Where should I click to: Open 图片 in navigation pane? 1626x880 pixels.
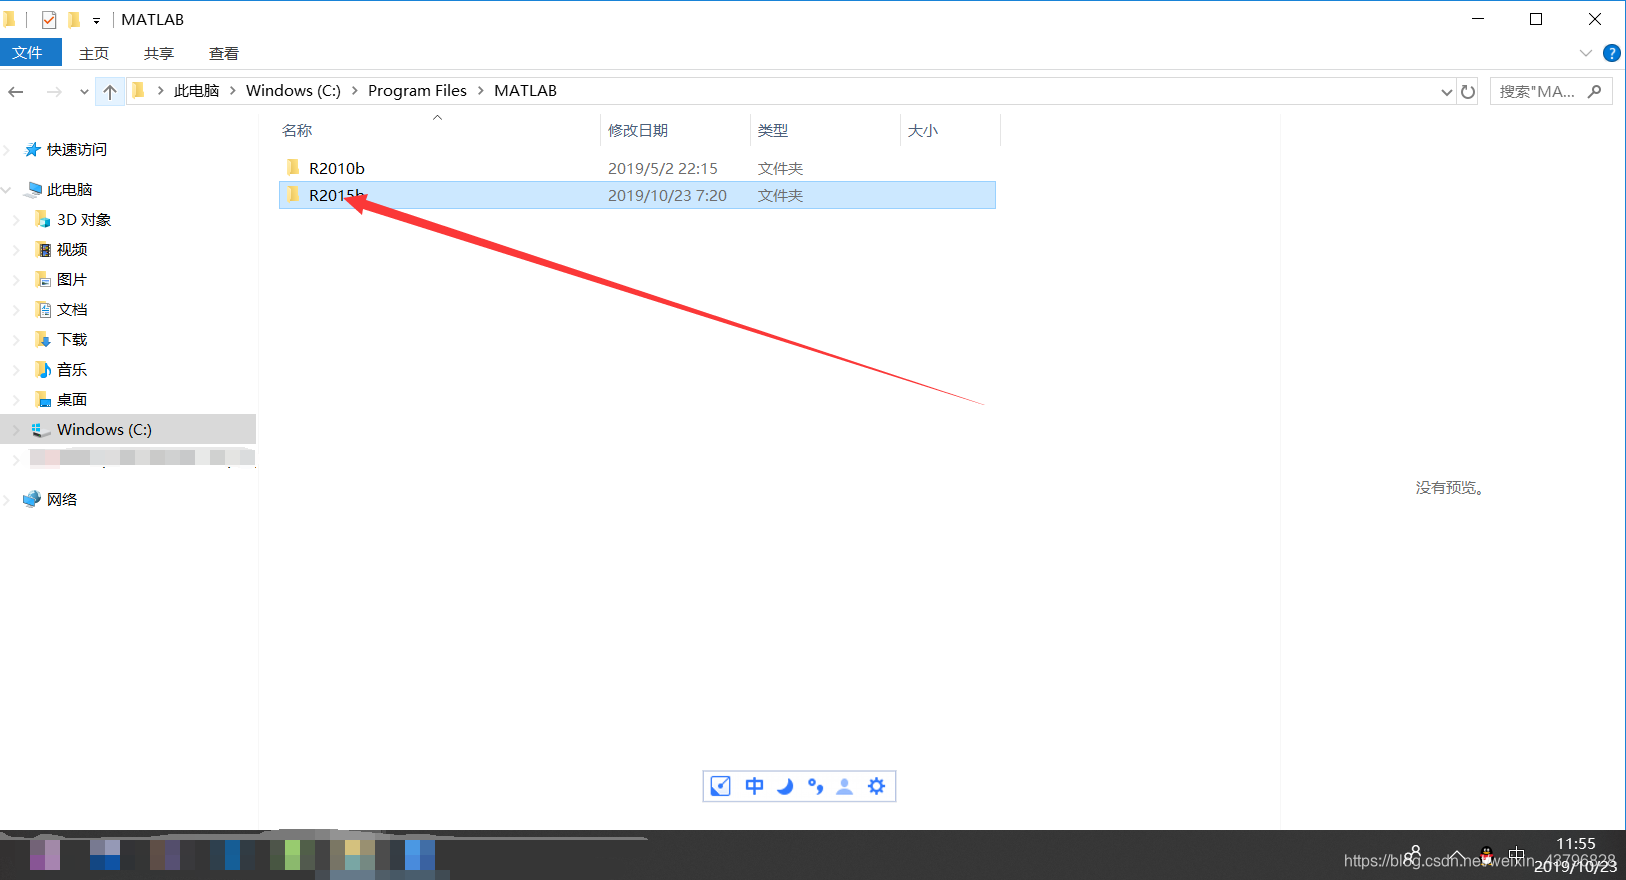(72, 280)
